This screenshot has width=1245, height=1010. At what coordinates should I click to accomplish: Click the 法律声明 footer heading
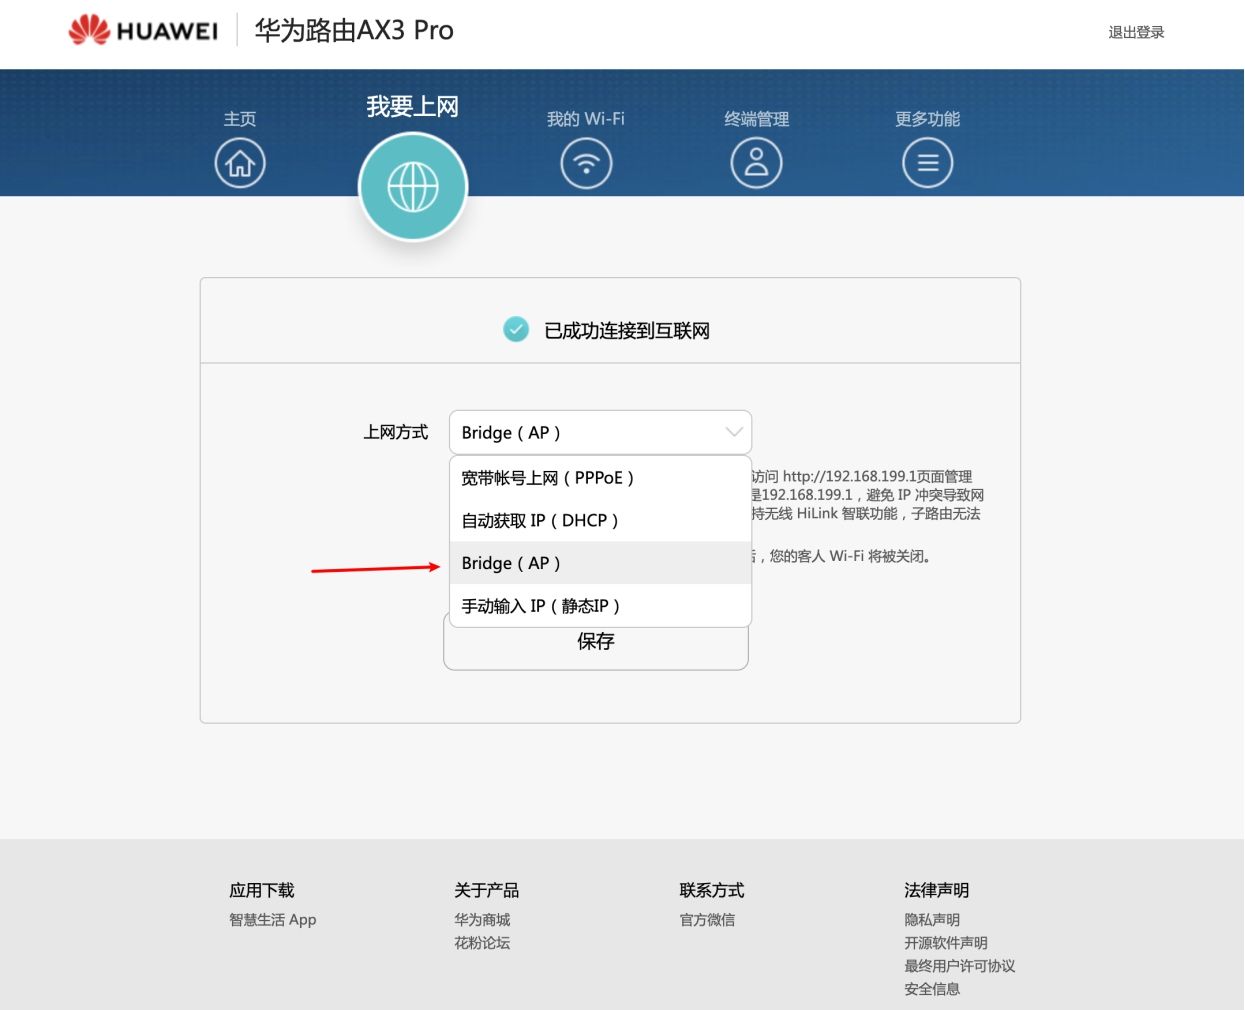pyautogui.click(x=937, y=890)
